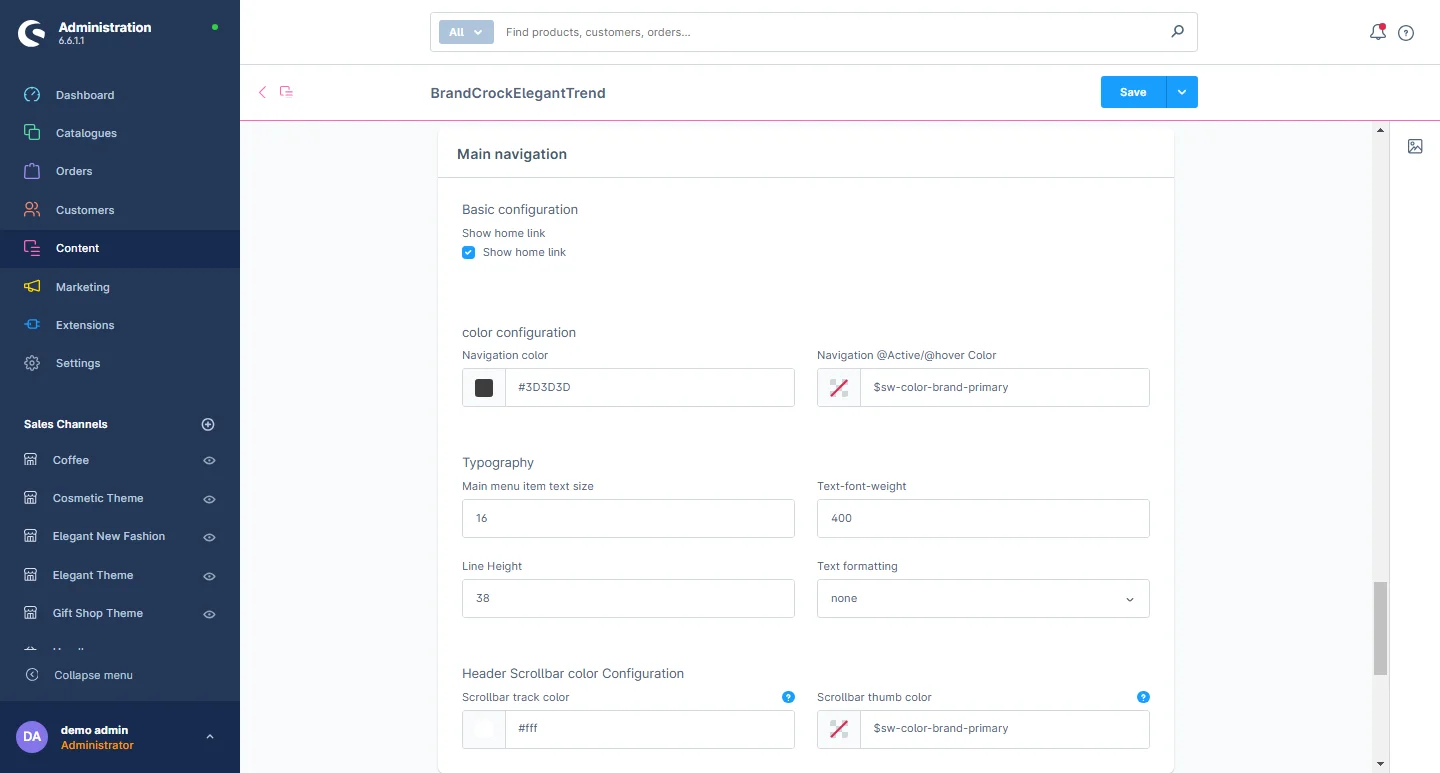Open the help question mark icon
The image size is (1440, 773).
pyautogui.click(x=1406, y=33)
